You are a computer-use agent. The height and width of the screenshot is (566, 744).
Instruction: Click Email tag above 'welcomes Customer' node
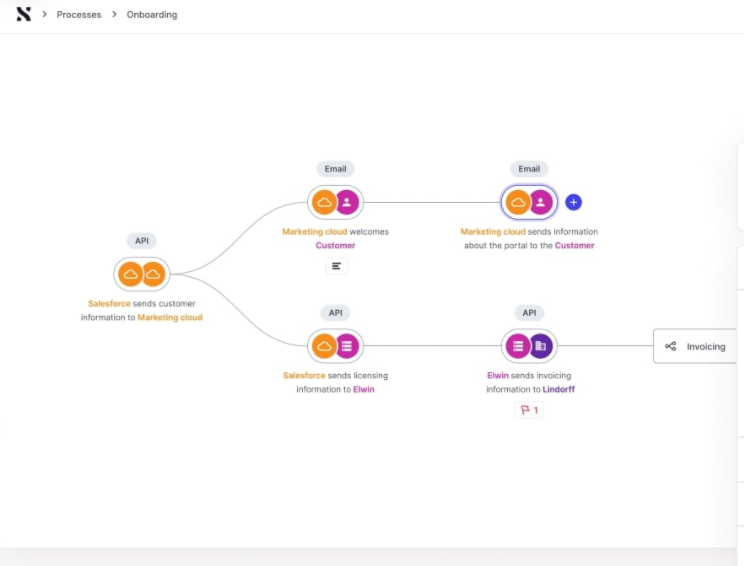pos(335,169)
